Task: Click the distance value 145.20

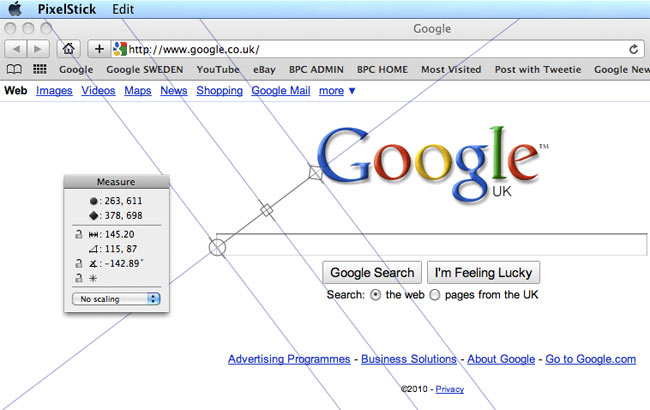Action: [x=119, y=234]
